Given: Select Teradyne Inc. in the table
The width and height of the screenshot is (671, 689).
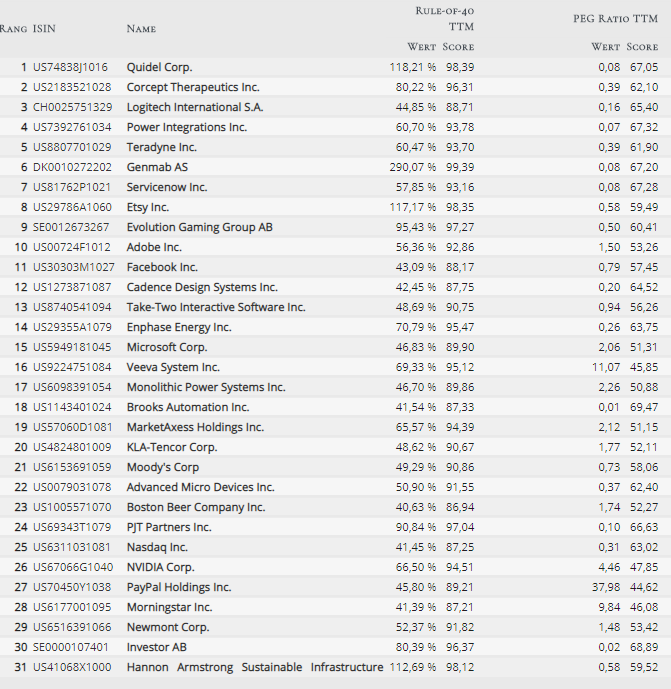Looking at the screenshot, I should tap(161, 147).
